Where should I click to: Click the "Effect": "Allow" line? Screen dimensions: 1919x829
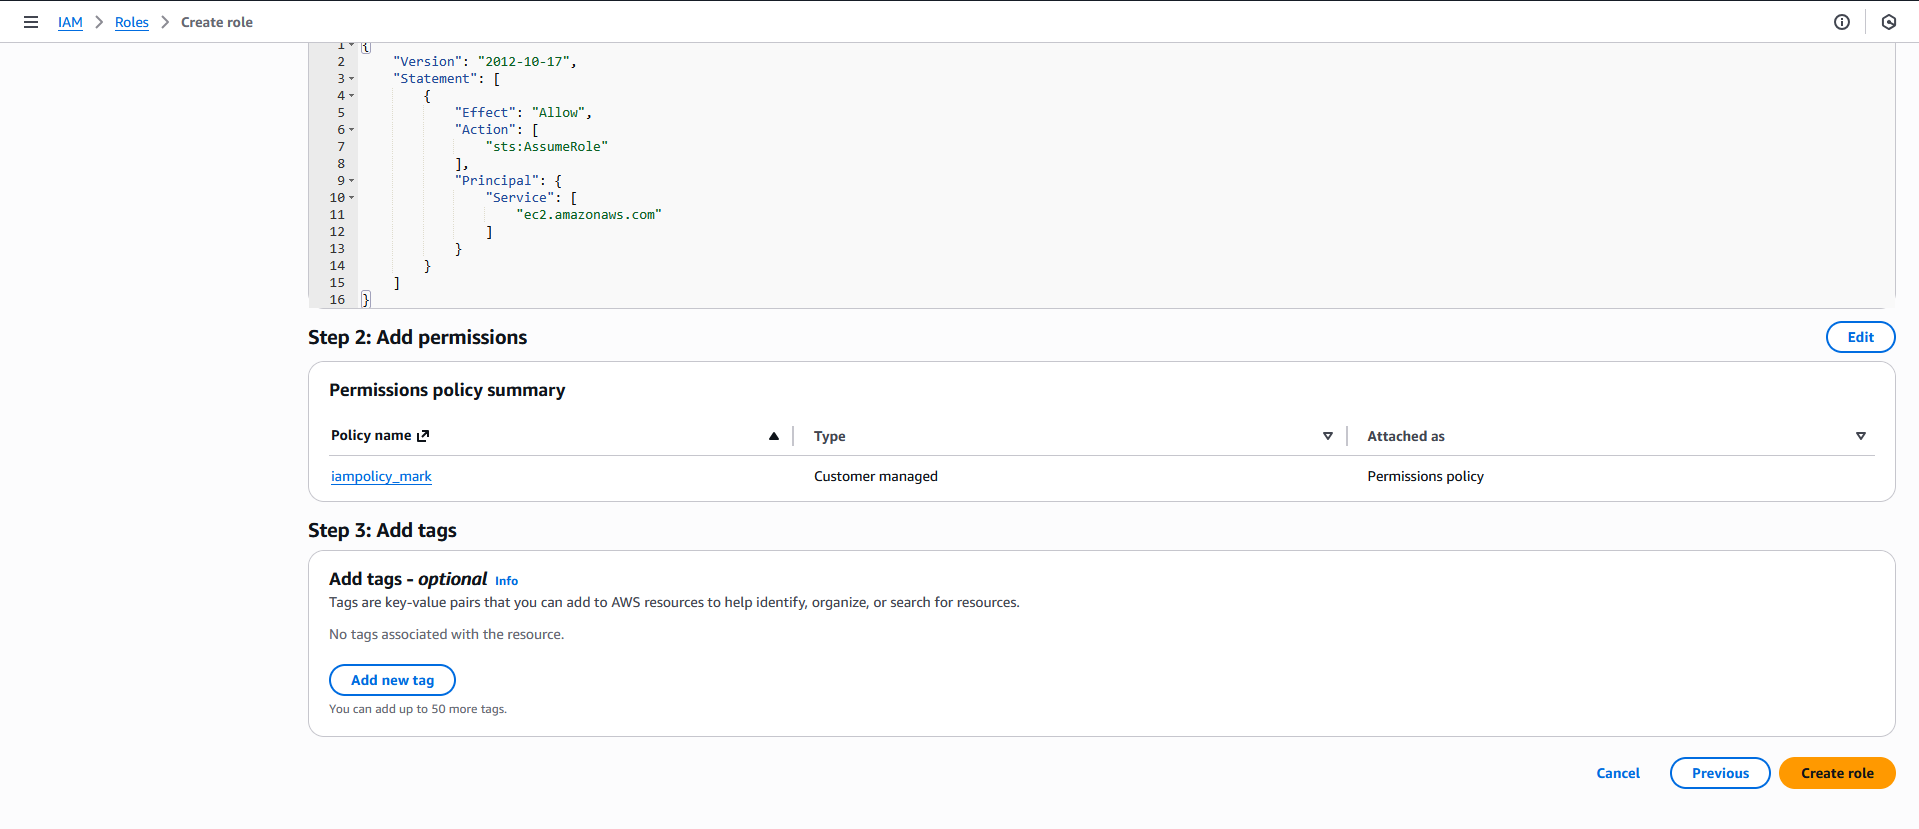point(524,113)
